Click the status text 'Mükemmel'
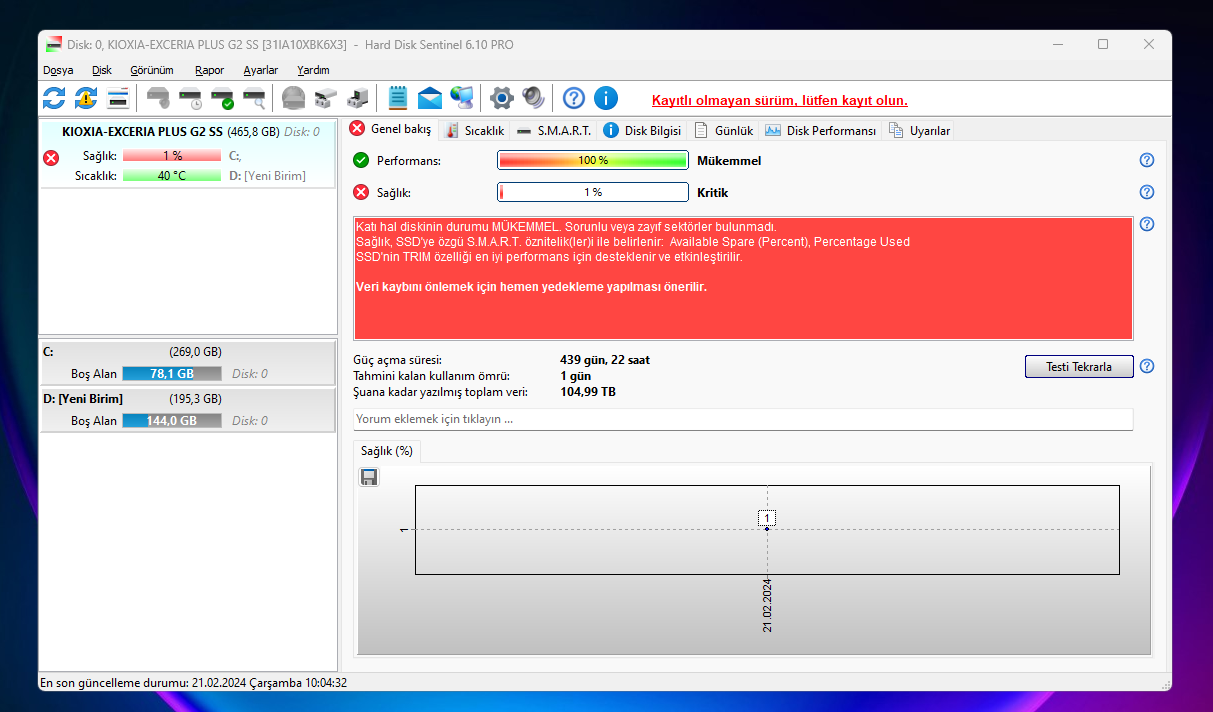This screenshot has width=1213, height=712. (729, 160)
